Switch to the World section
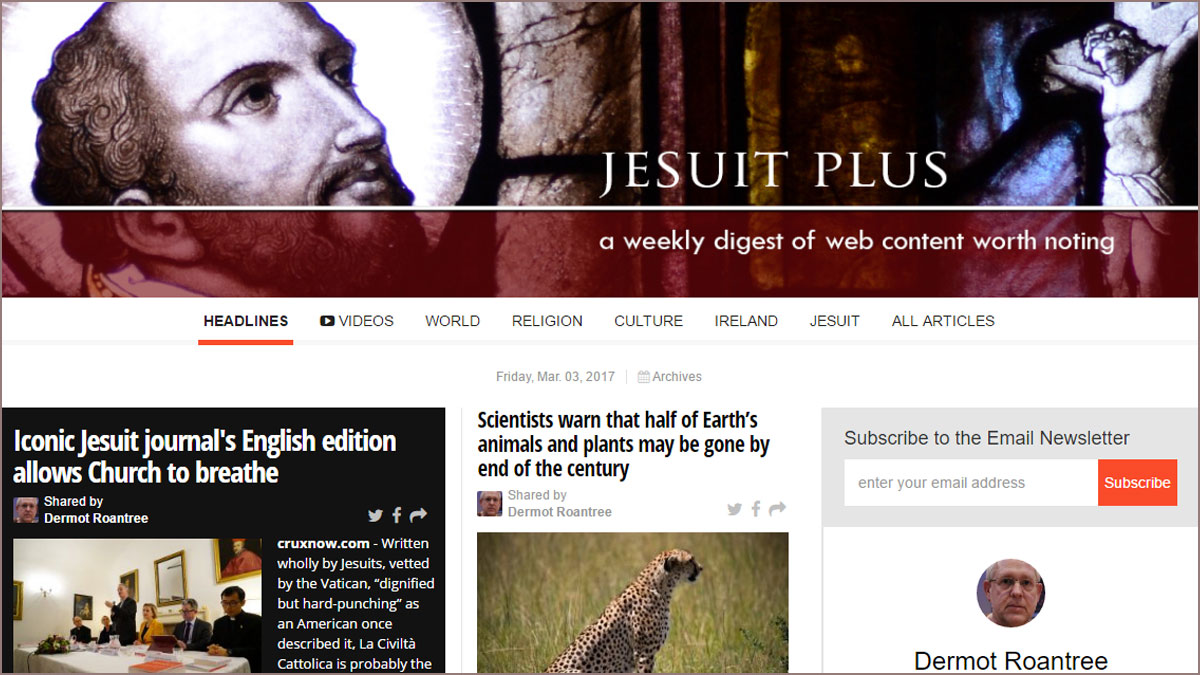 tap(452, 321)
